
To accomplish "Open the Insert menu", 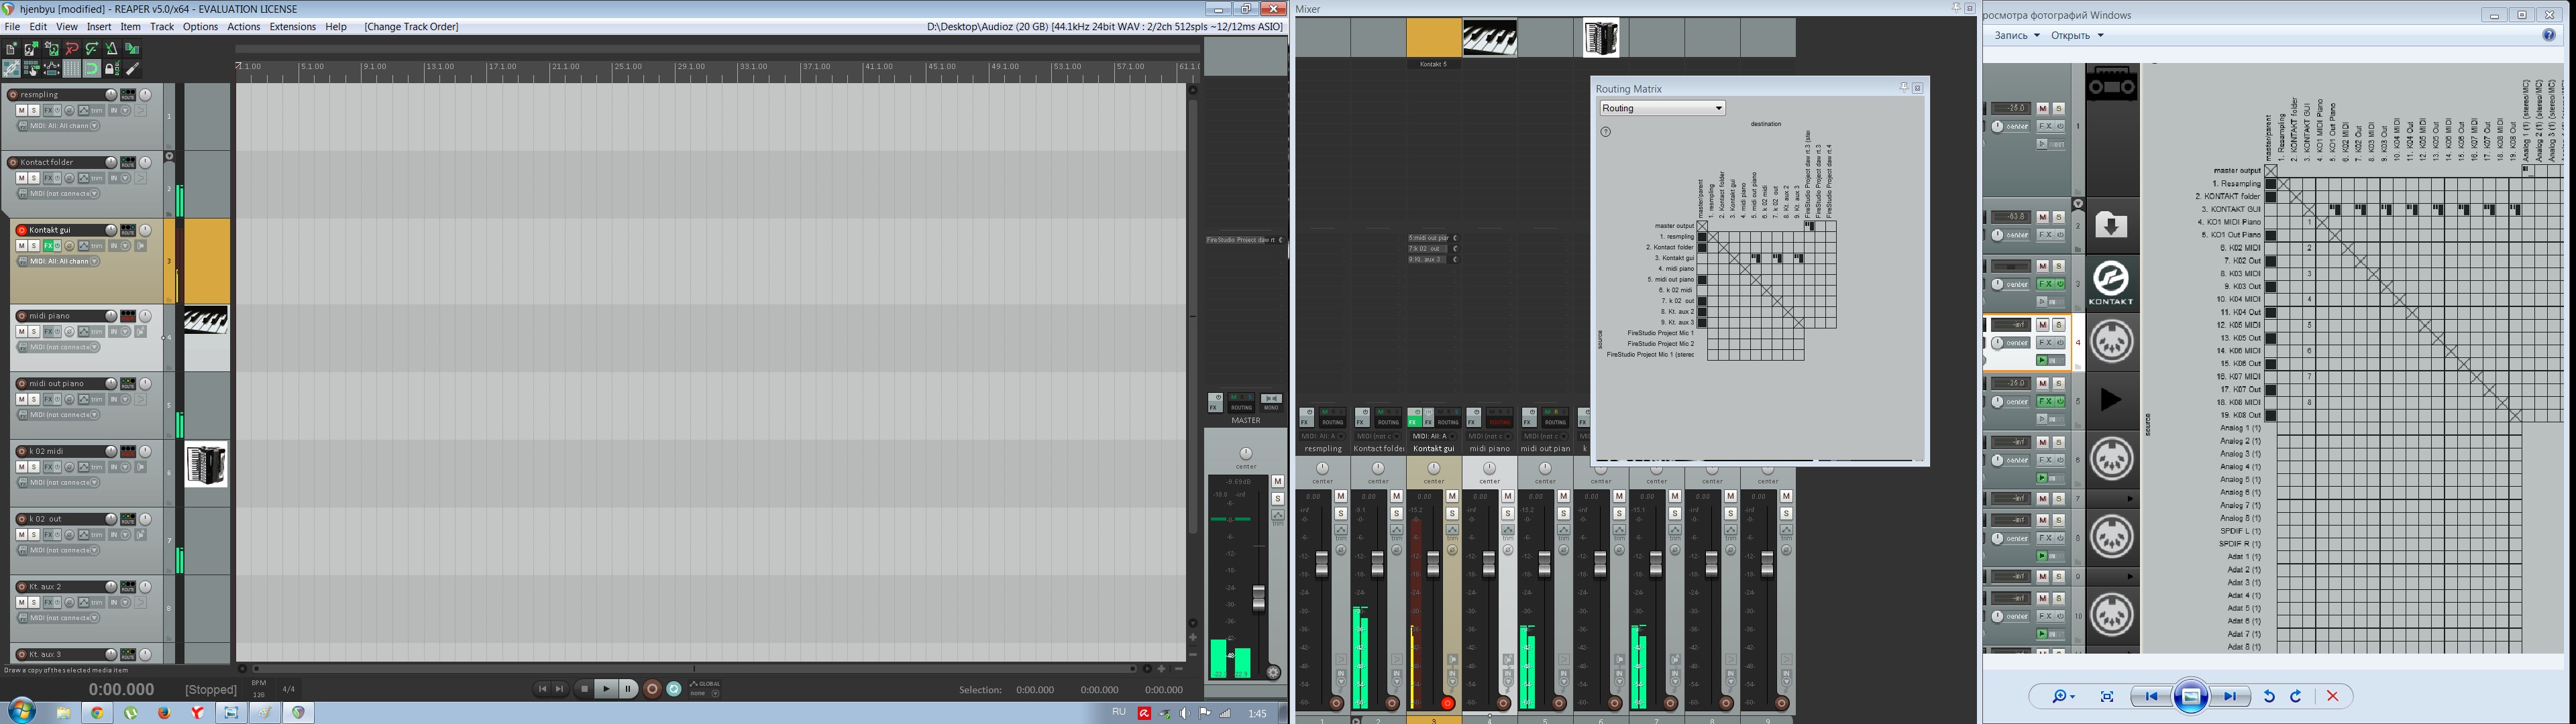I will (99, 27).
